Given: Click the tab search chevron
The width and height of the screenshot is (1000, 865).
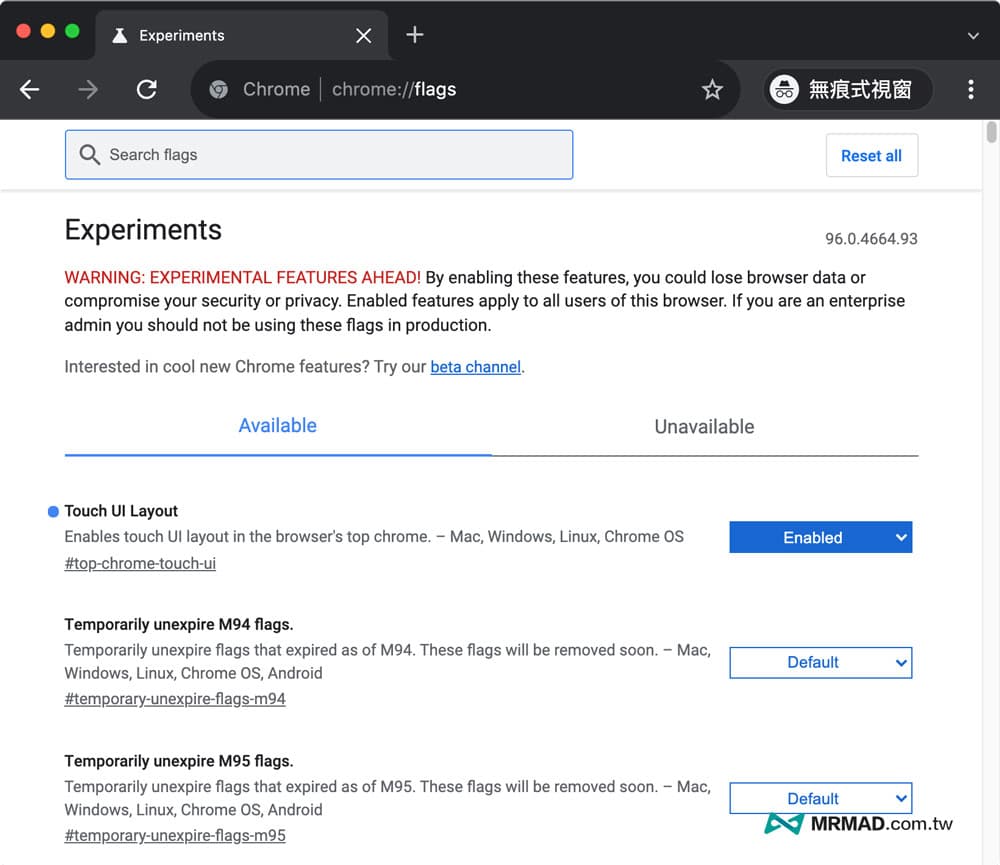Looking at the screenshot, I should point(973,36).
